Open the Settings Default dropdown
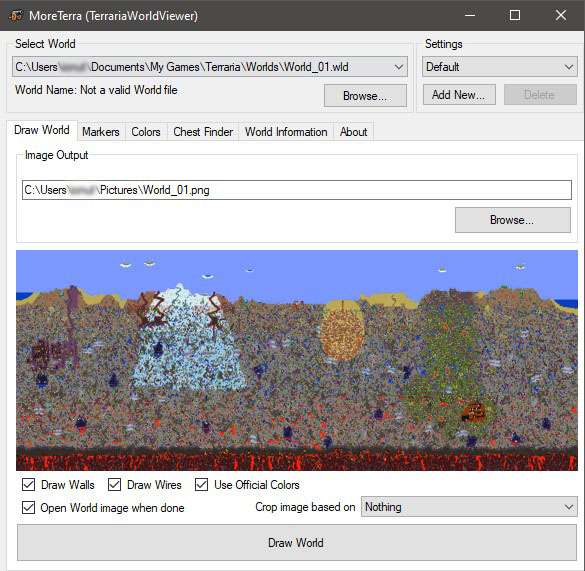The image size is (585, 571). (500, 67)
